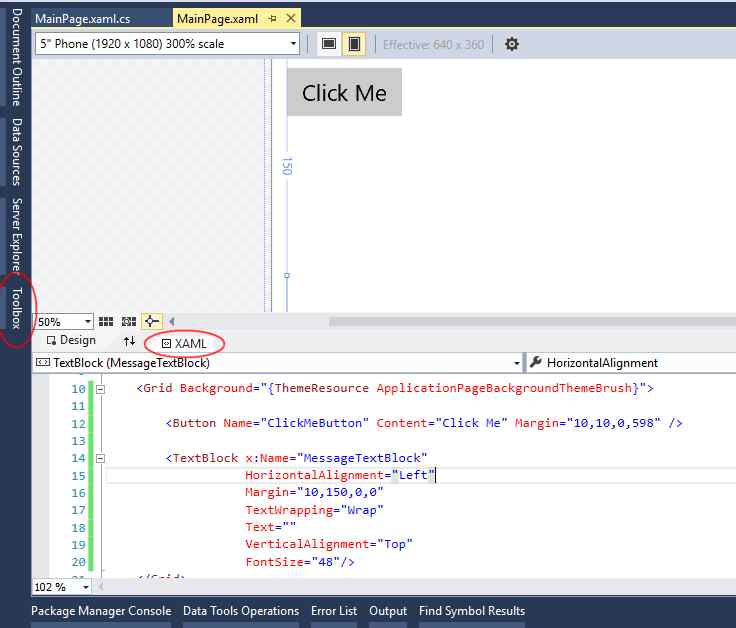Open the Package Manager Console tab
Screen dimensions: 736x628
(x=101, y=611)
